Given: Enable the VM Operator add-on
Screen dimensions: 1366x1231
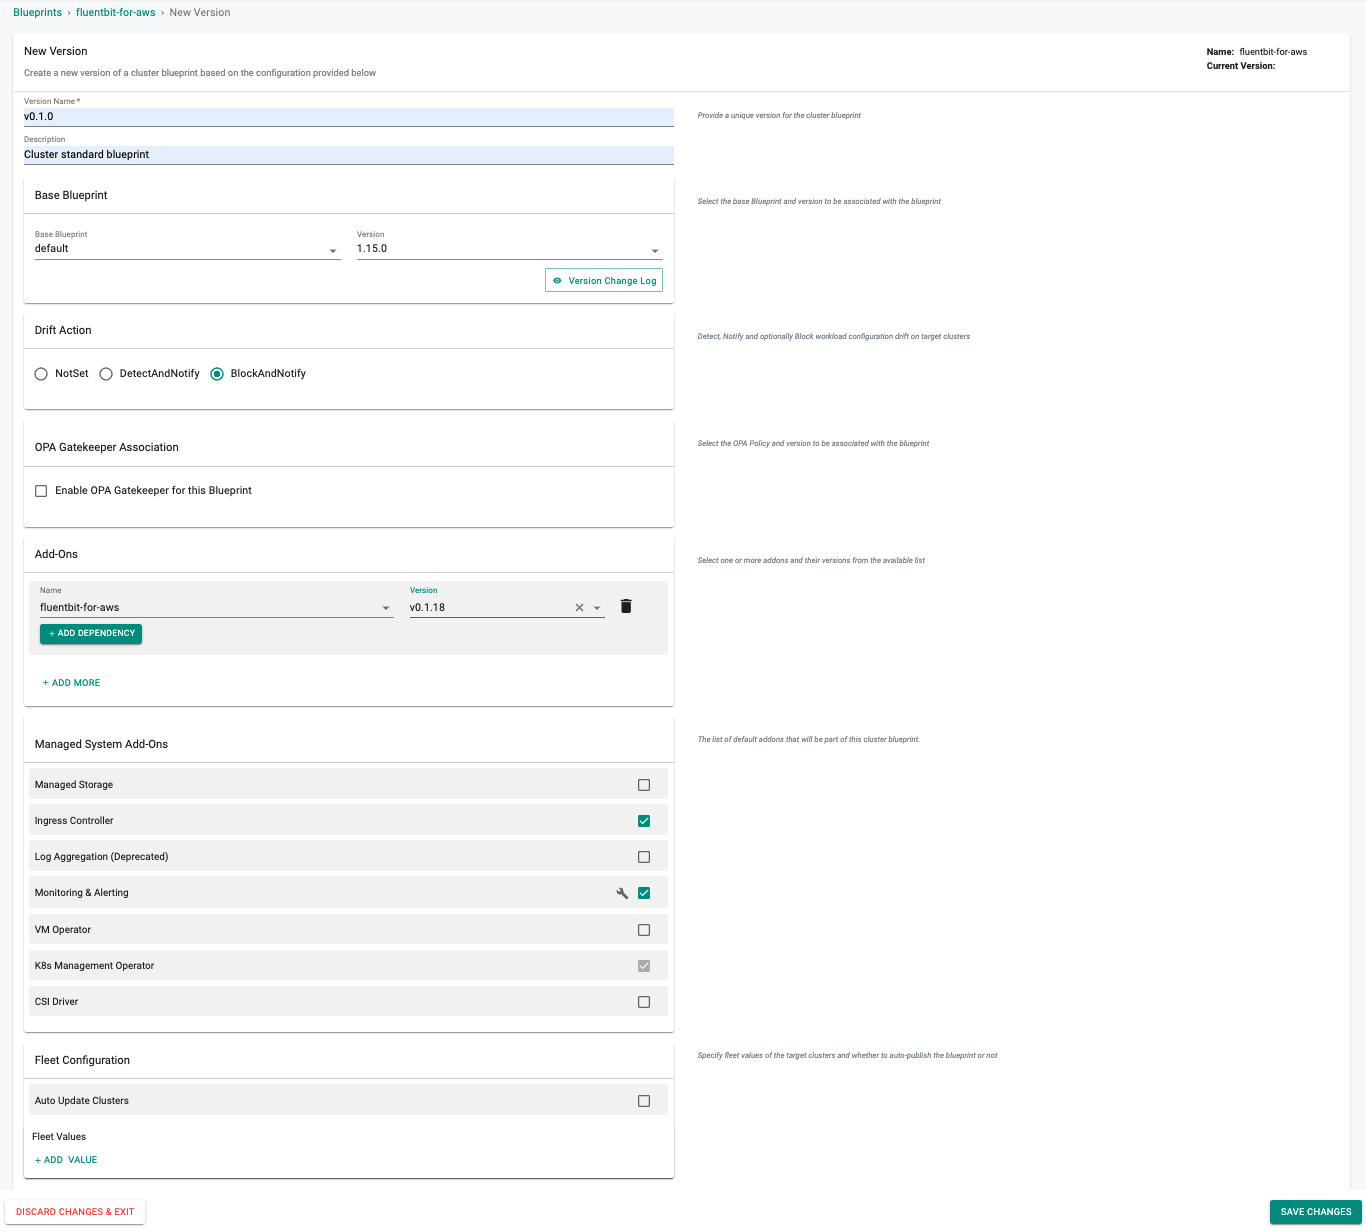Looking at the screenshot, I should coord(644,930).
